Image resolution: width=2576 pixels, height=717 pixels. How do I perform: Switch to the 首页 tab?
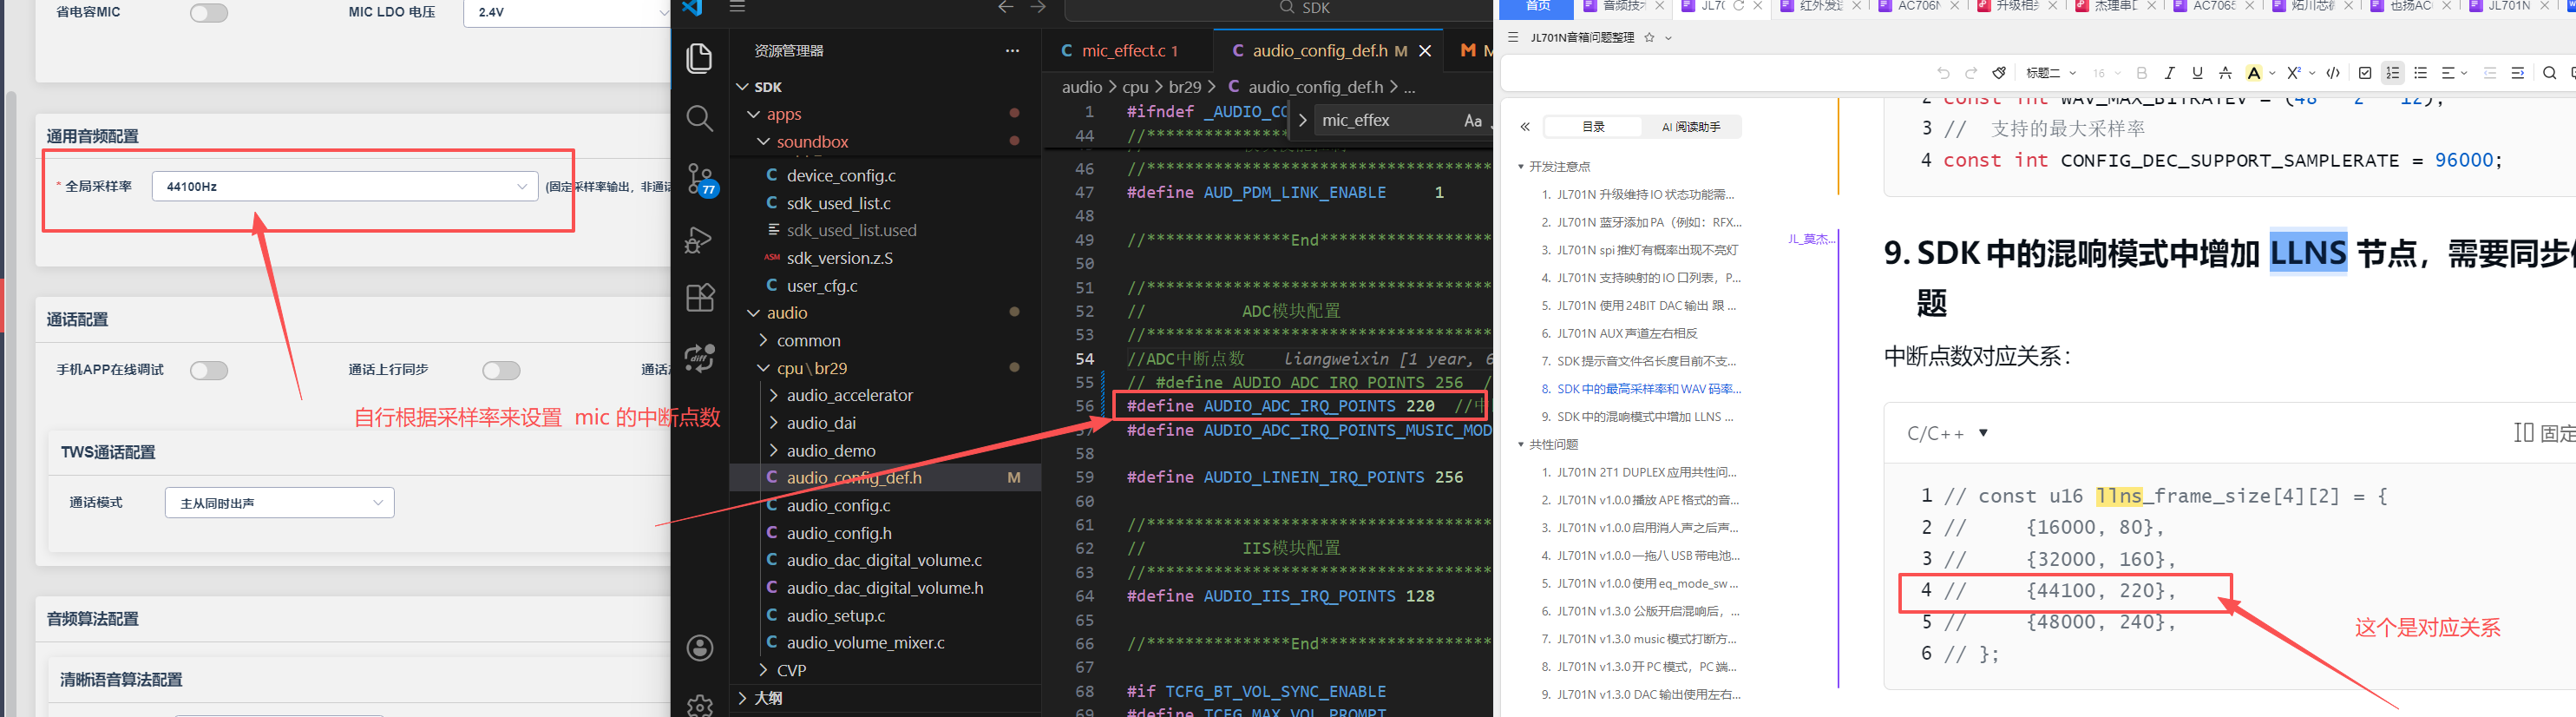(1538, 6)
